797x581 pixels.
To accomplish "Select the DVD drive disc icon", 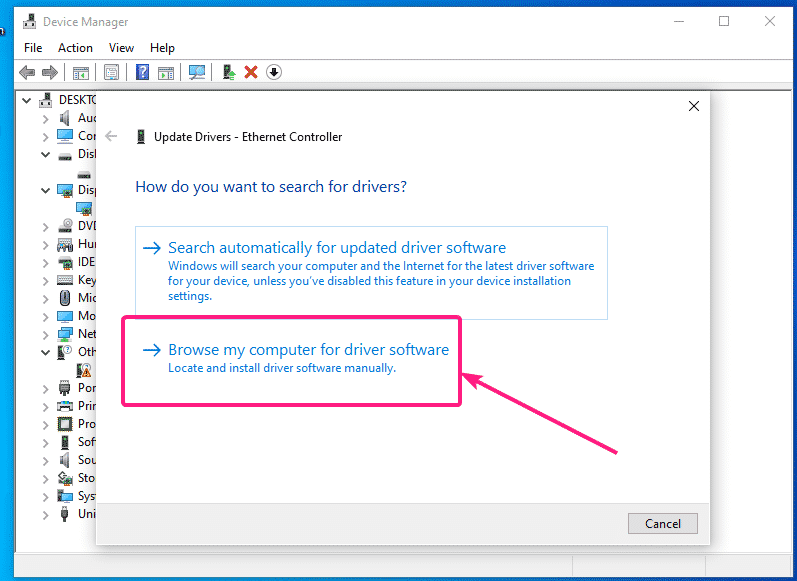I will 65,226.
